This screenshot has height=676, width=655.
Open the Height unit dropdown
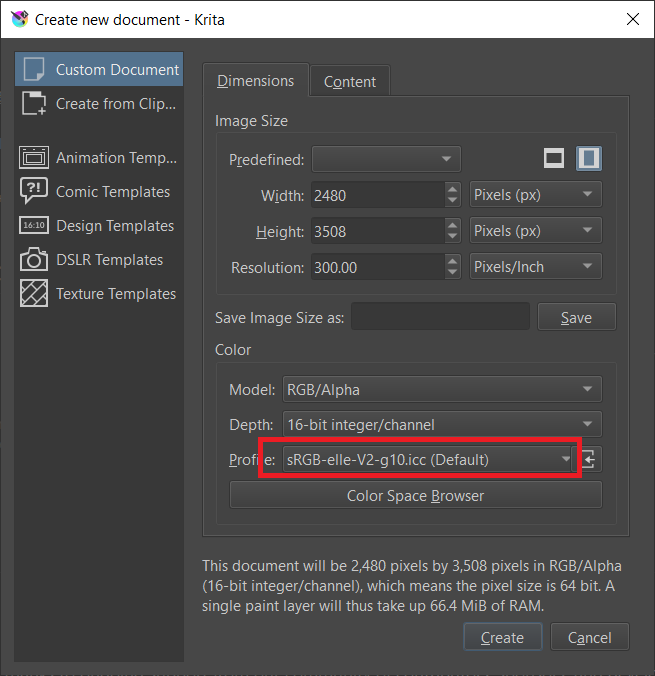click(x=536, y=231)
